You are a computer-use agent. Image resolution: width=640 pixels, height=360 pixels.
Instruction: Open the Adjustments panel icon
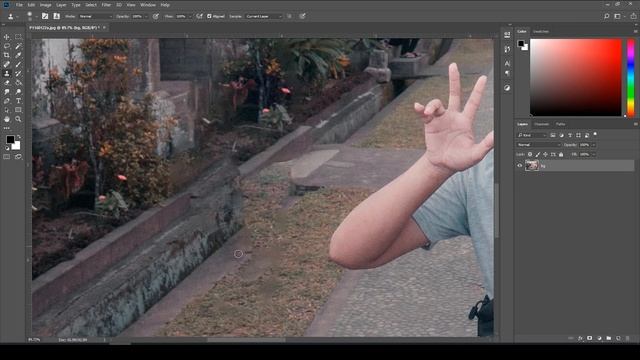[507, 88]
